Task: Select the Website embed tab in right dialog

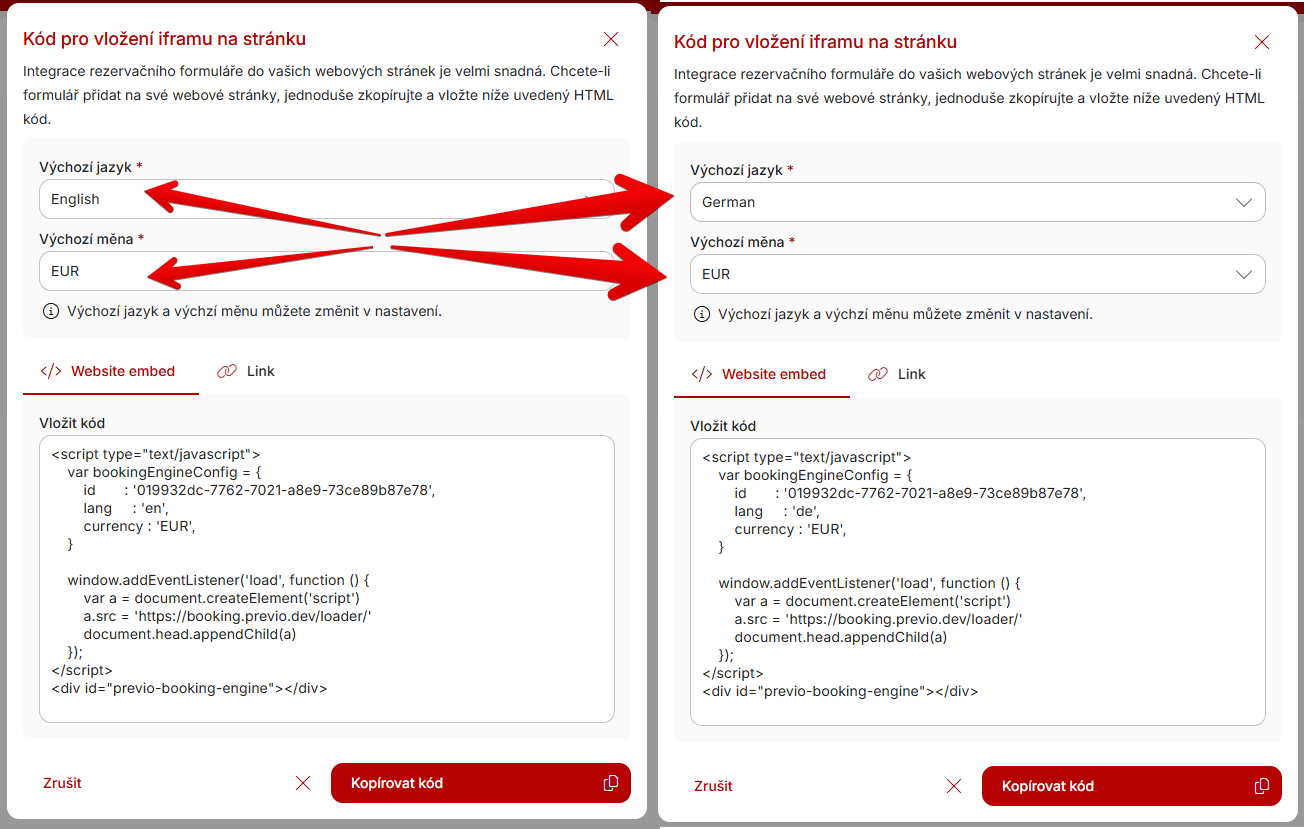Action: point(761,374)
